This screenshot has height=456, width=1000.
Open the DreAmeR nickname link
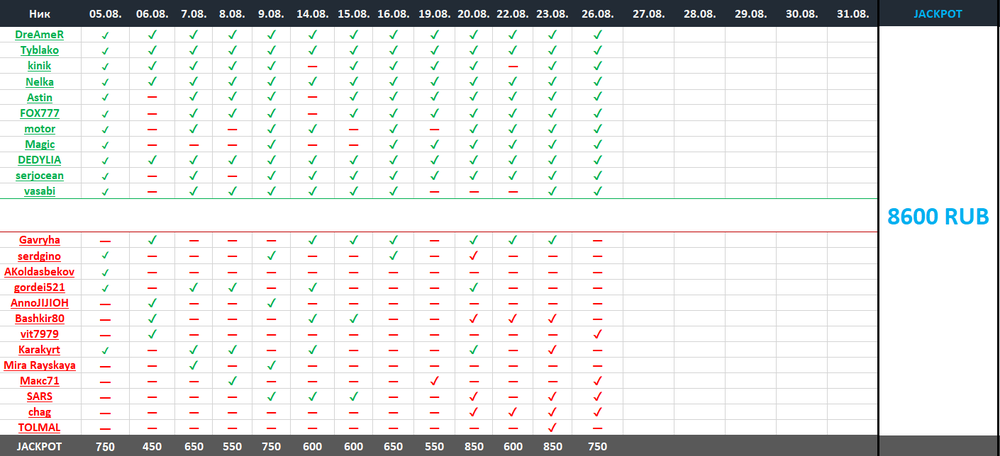(40, 34)
